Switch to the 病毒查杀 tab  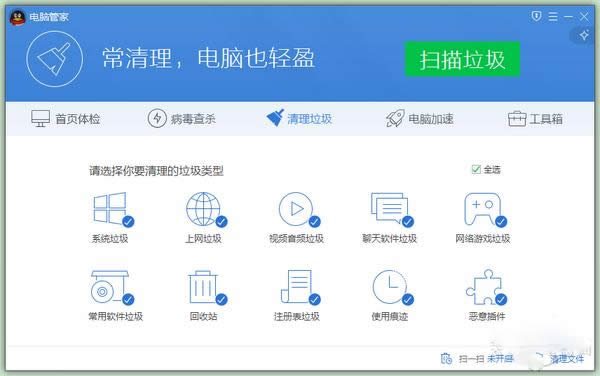point(182,119)
